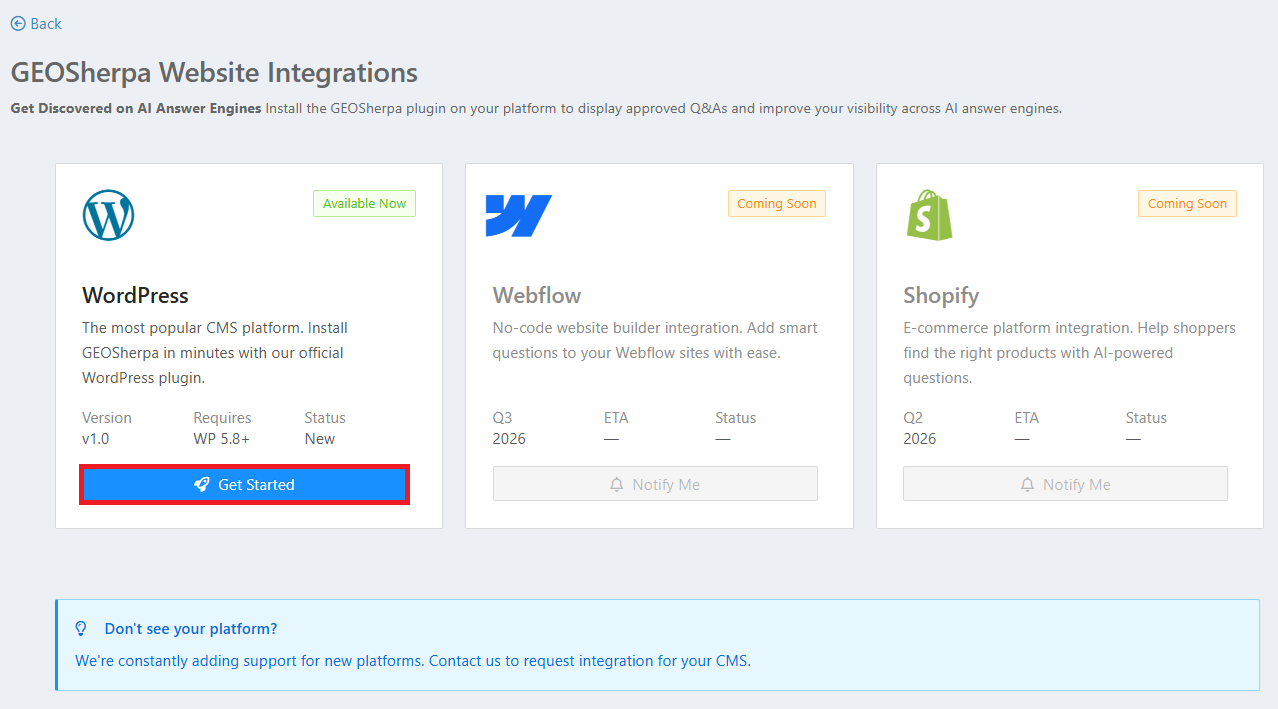Go back using the Back link
The width and height of the screenshot is (1278, 709).
[x=36, y=23]
